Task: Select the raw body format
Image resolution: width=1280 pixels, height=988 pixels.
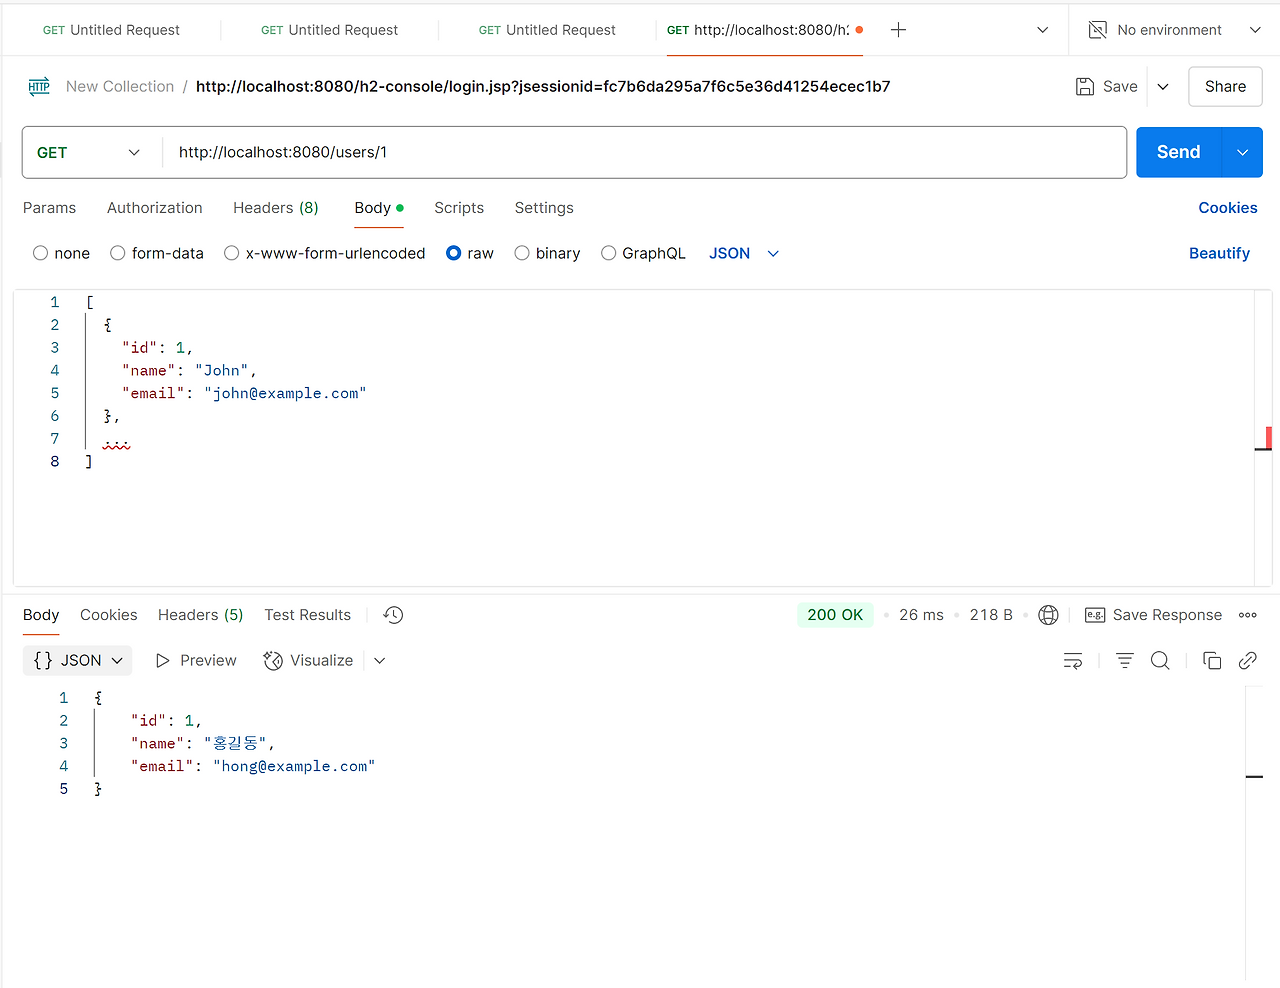Action: (x=453, y=253)
